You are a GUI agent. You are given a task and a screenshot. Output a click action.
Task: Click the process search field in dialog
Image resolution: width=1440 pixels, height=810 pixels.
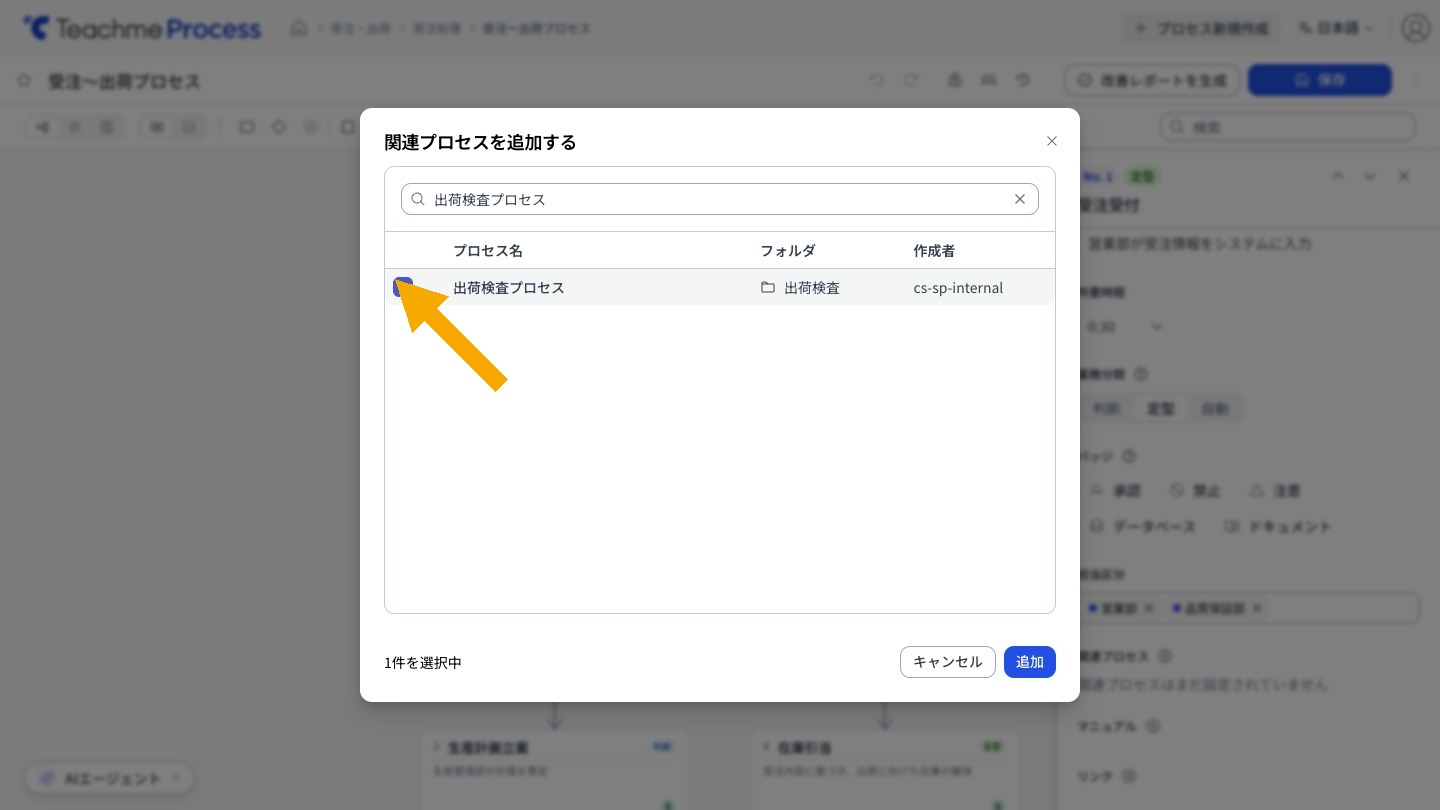coord(719,199)
